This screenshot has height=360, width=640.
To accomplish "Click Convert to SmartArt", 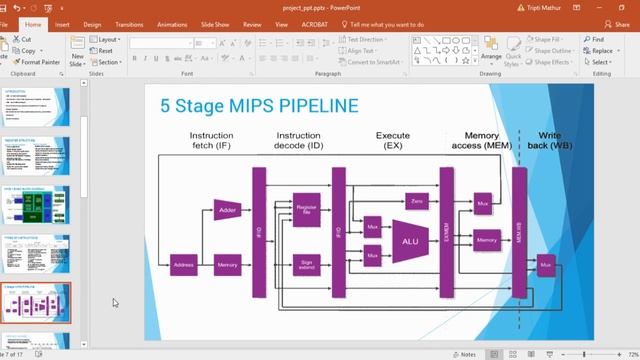I will tap(371, 62).
